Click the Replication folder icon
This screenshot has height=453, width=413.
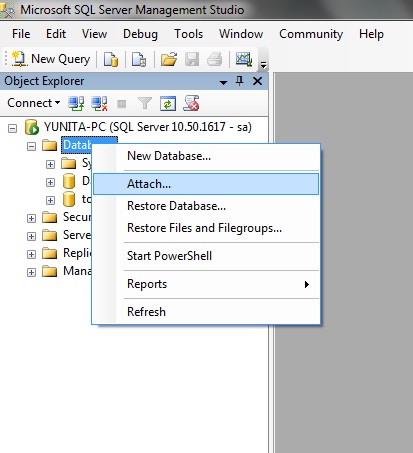click(x=50, y=253)
